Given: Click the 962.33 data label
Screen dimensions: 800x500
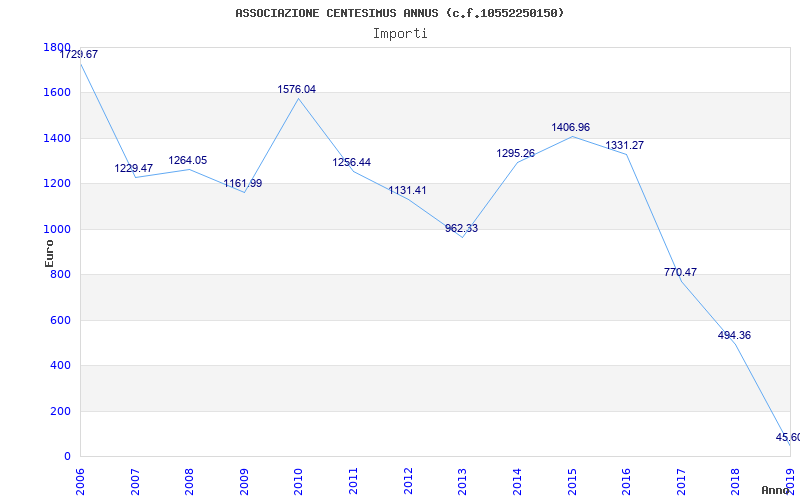Looking at the screenshot, I should 461,228.
